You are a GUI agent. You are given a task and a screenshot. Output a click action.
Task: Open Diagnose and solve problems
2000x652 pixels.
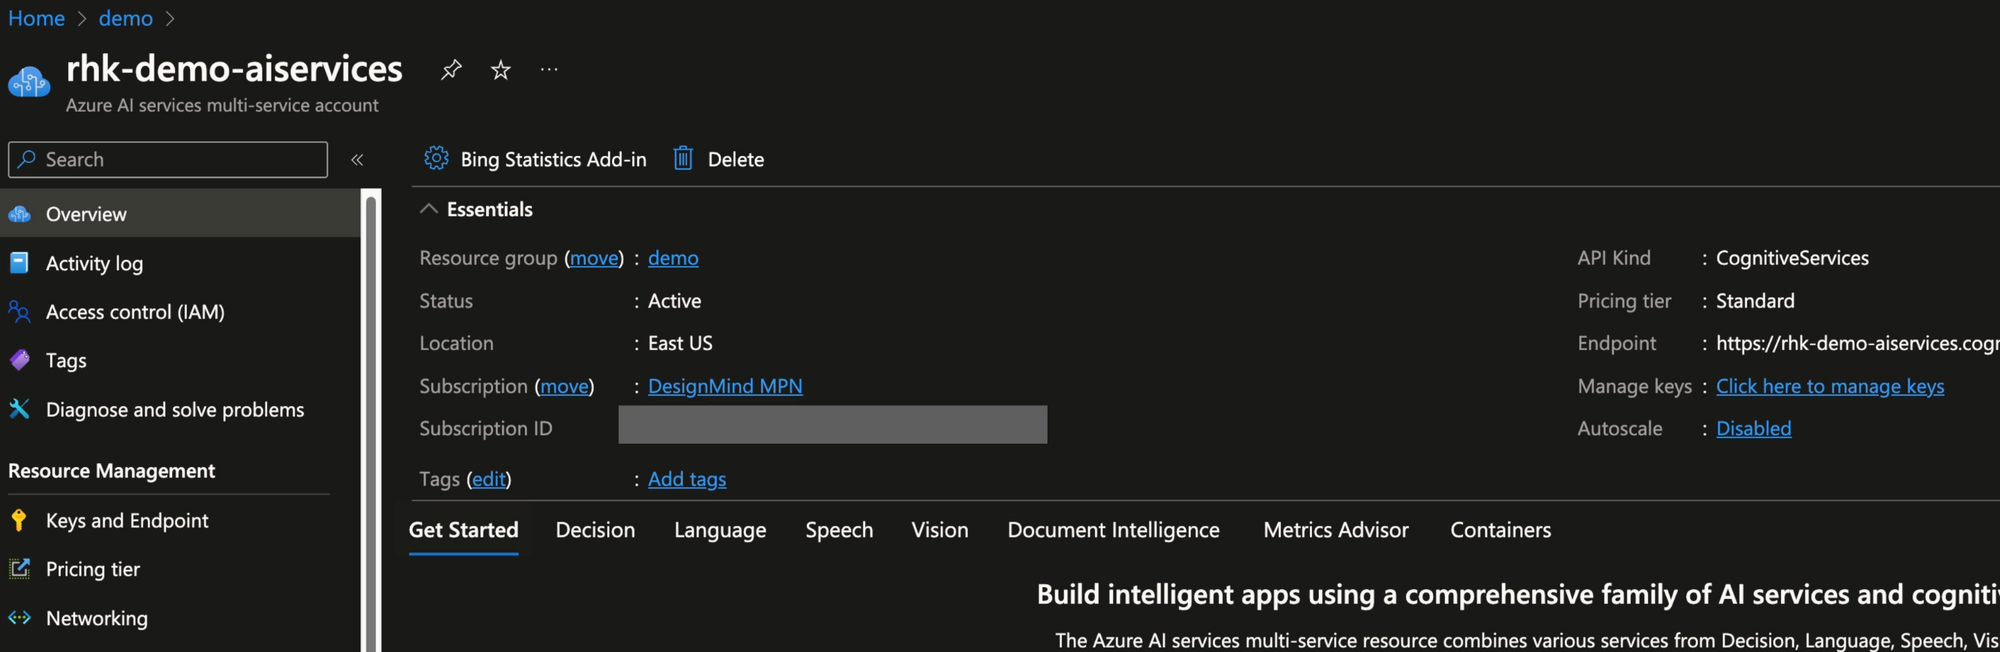[175, 410]
